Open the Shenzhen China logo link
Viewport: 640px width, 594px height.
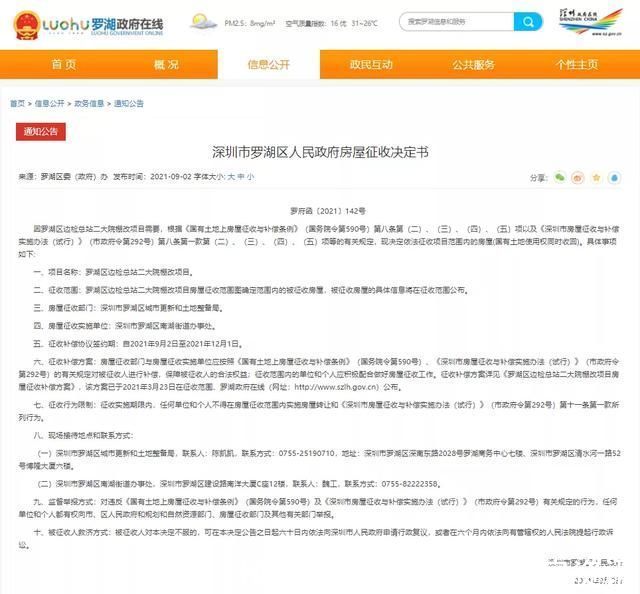[590, 22]
